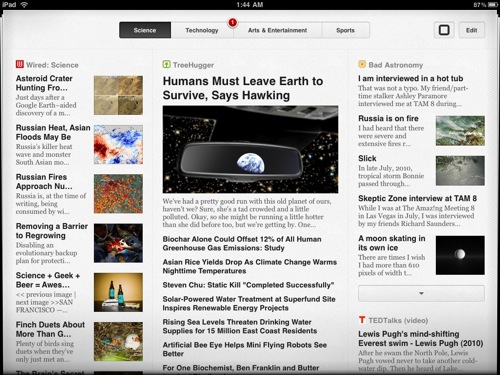Tap the square view icon button

[x=444, y=30]
